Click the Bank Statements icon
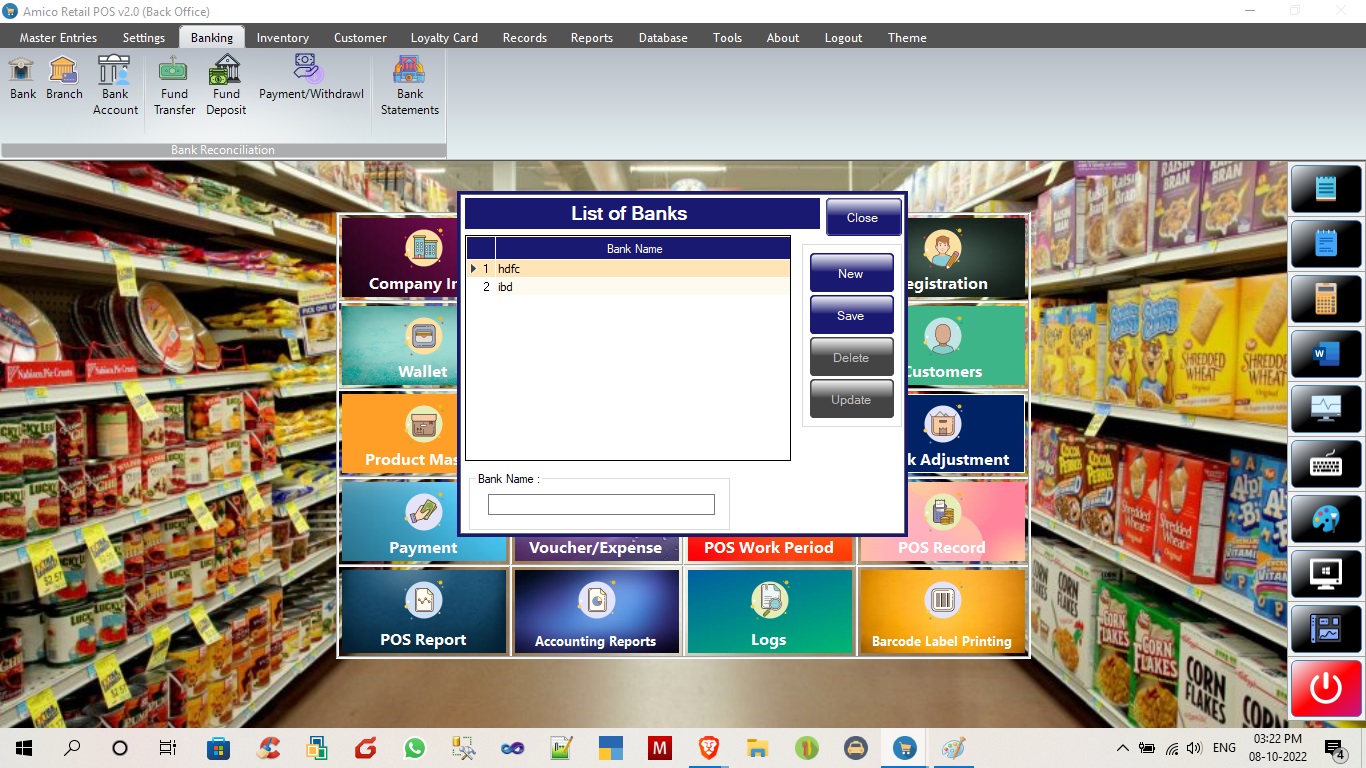 click(409, 85)
